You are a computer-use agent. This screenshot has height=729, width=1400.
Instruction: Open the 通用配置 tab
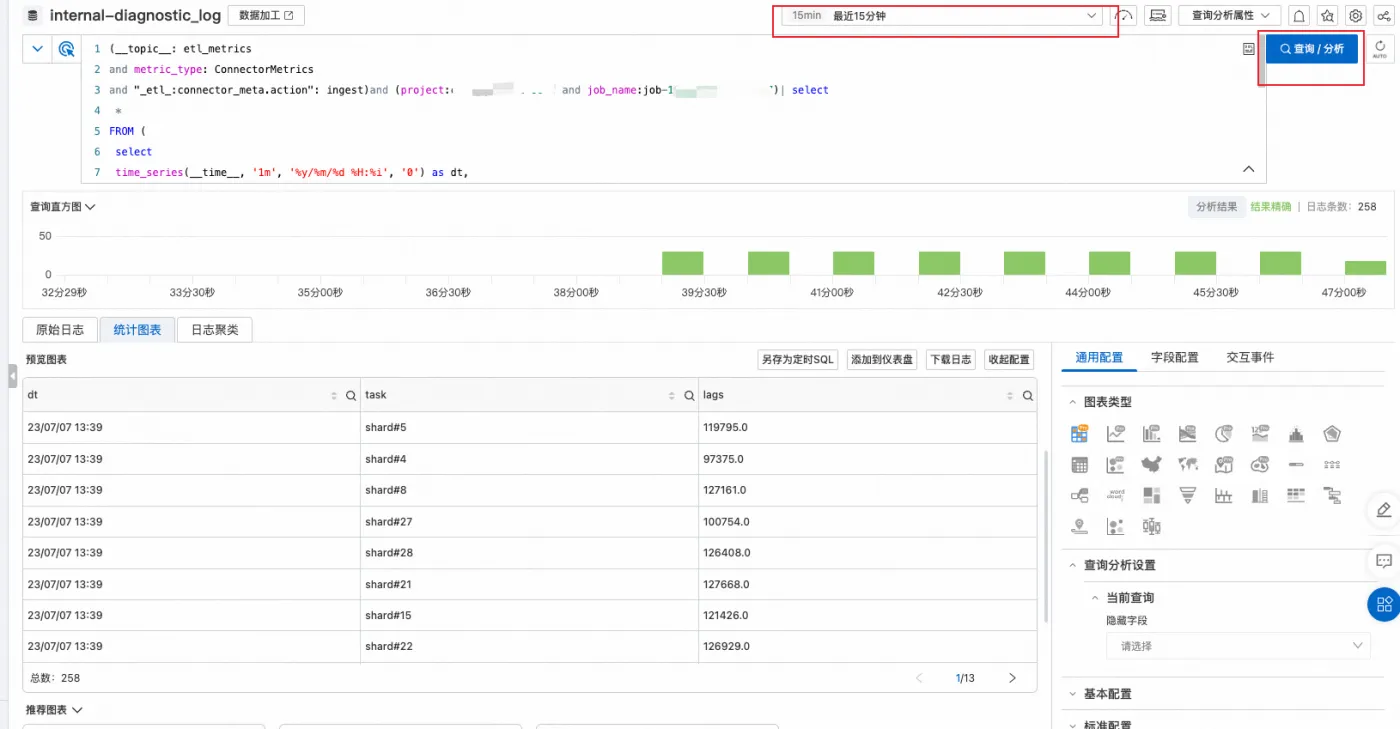click(x=1099, y=357)
